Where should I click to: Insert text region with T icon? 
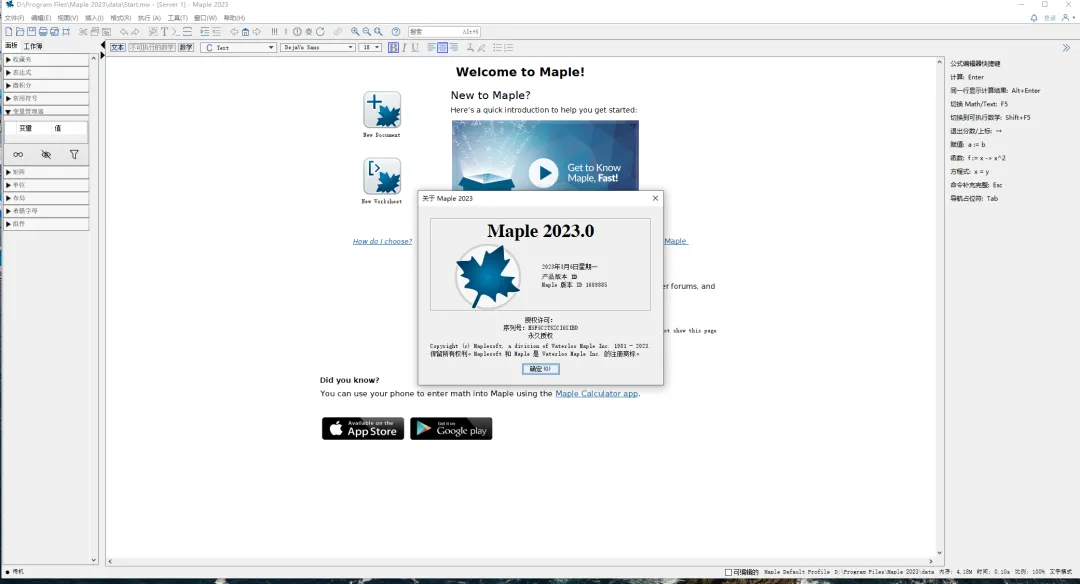tap(165, 32)
